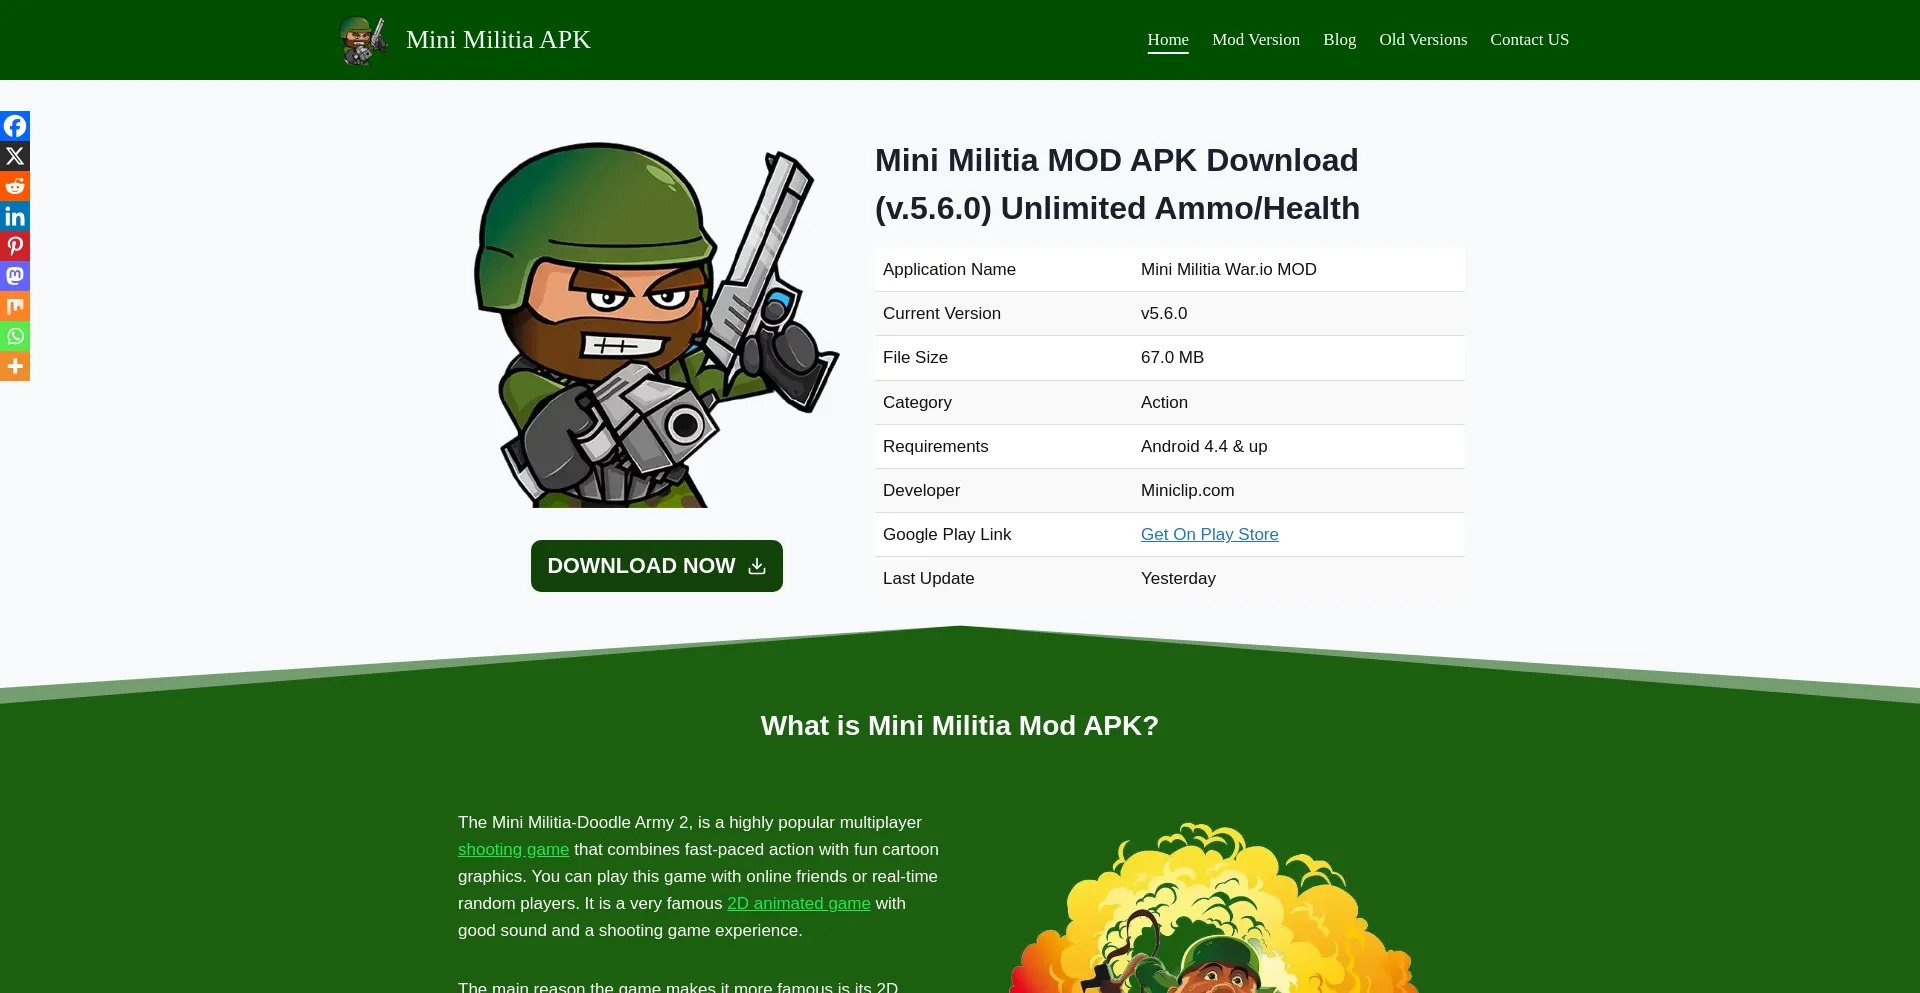Share page on Mix
The width and height of the screenshot is (1920, 993).
15,306
